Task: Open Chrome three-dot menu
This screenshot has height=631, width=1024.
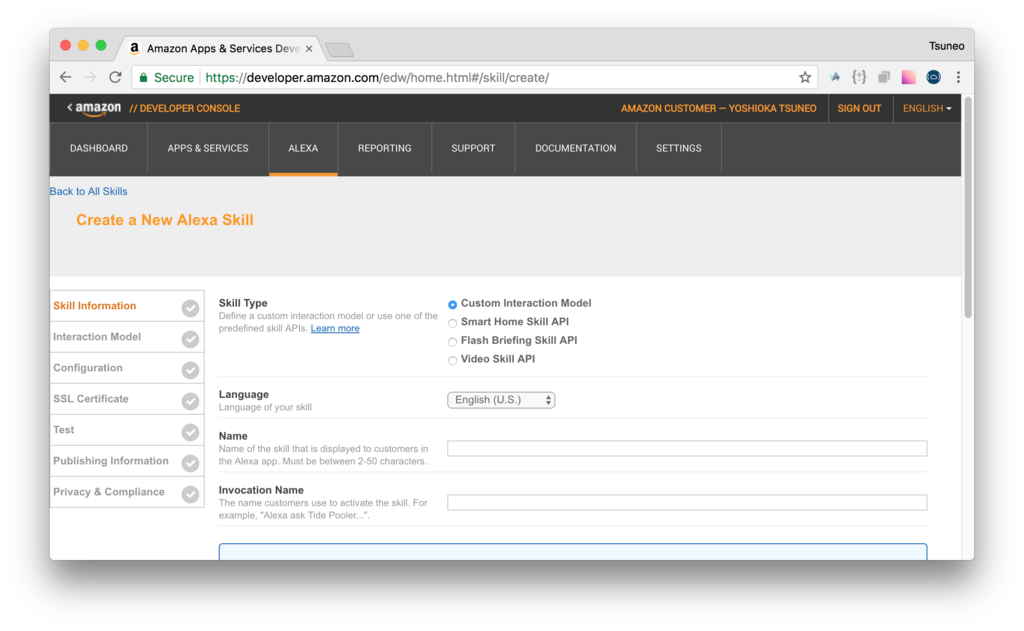Action: point(958,77)
